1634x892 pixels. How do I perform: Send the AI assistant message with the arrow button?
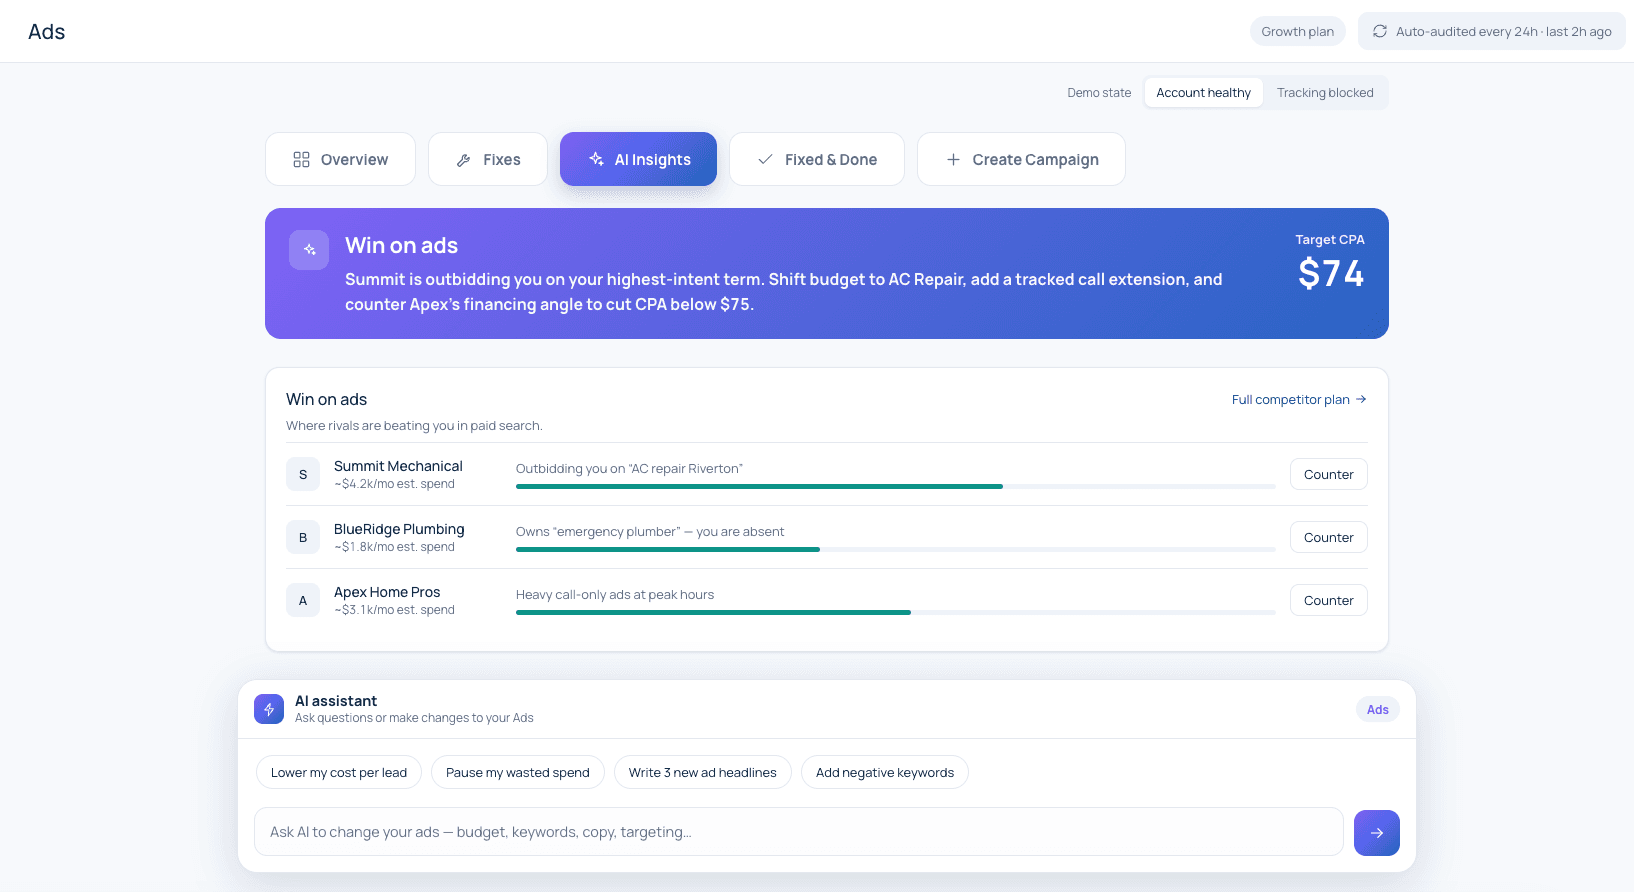[x=1377, y=832]
